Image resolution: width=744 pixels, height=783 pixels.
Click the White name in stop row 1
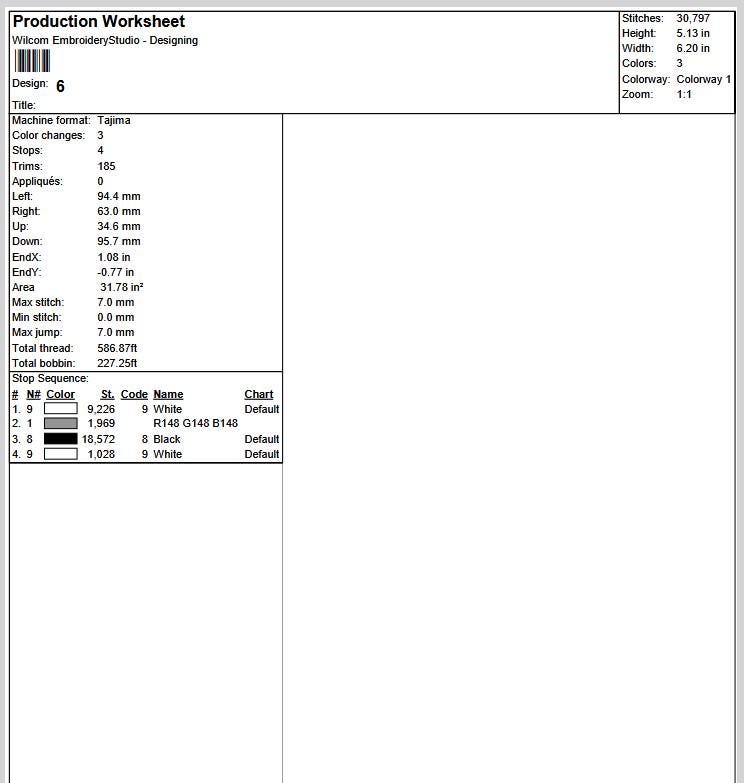coord(168,409)
